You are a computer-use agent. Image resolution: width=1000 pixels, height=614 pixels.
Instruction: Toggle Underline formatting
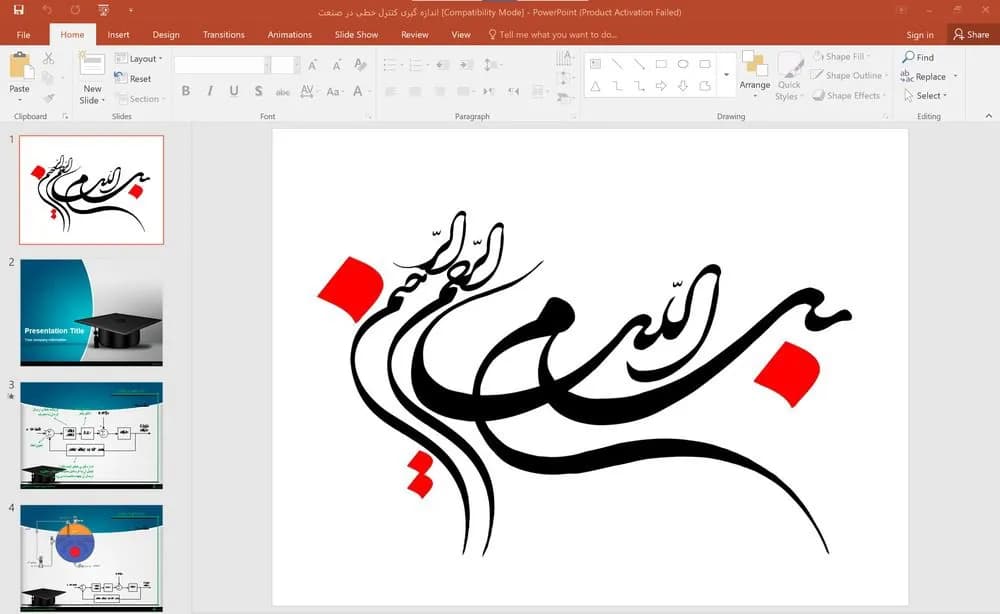[x=234, y=91]
